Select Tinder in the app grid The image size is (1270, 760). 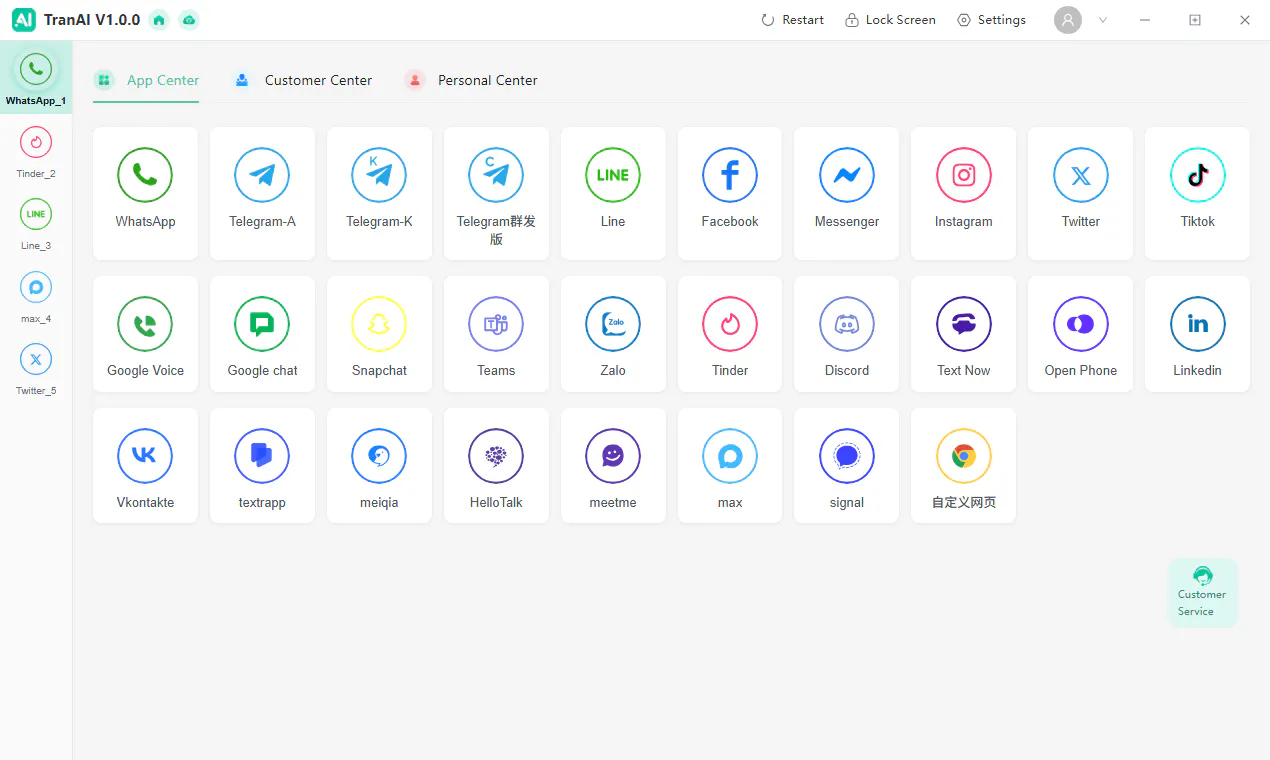pos(730,334)
